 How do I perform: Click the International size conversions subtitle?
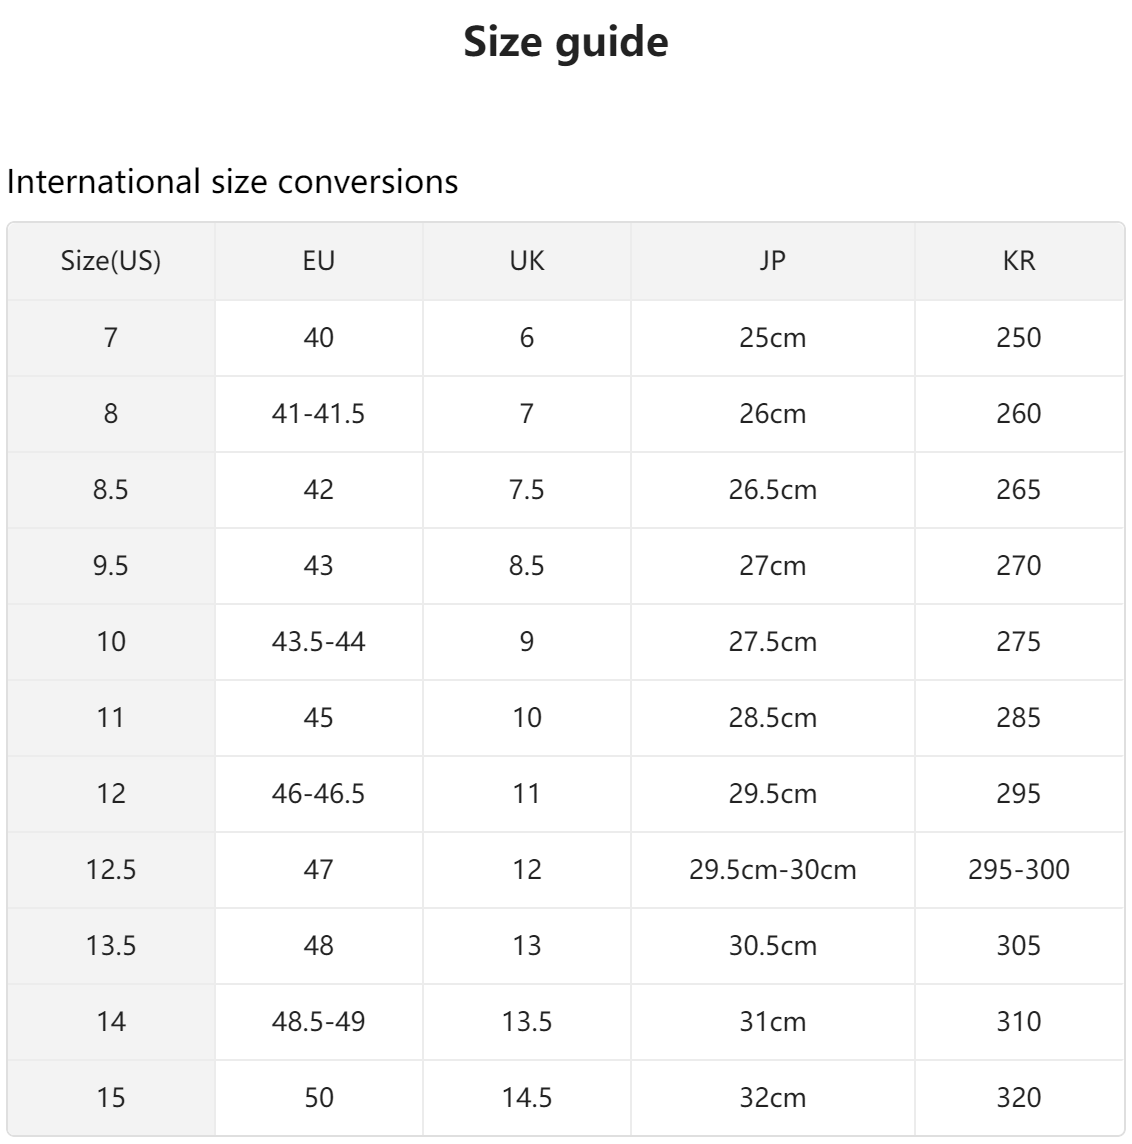click(x=232, y=181)
